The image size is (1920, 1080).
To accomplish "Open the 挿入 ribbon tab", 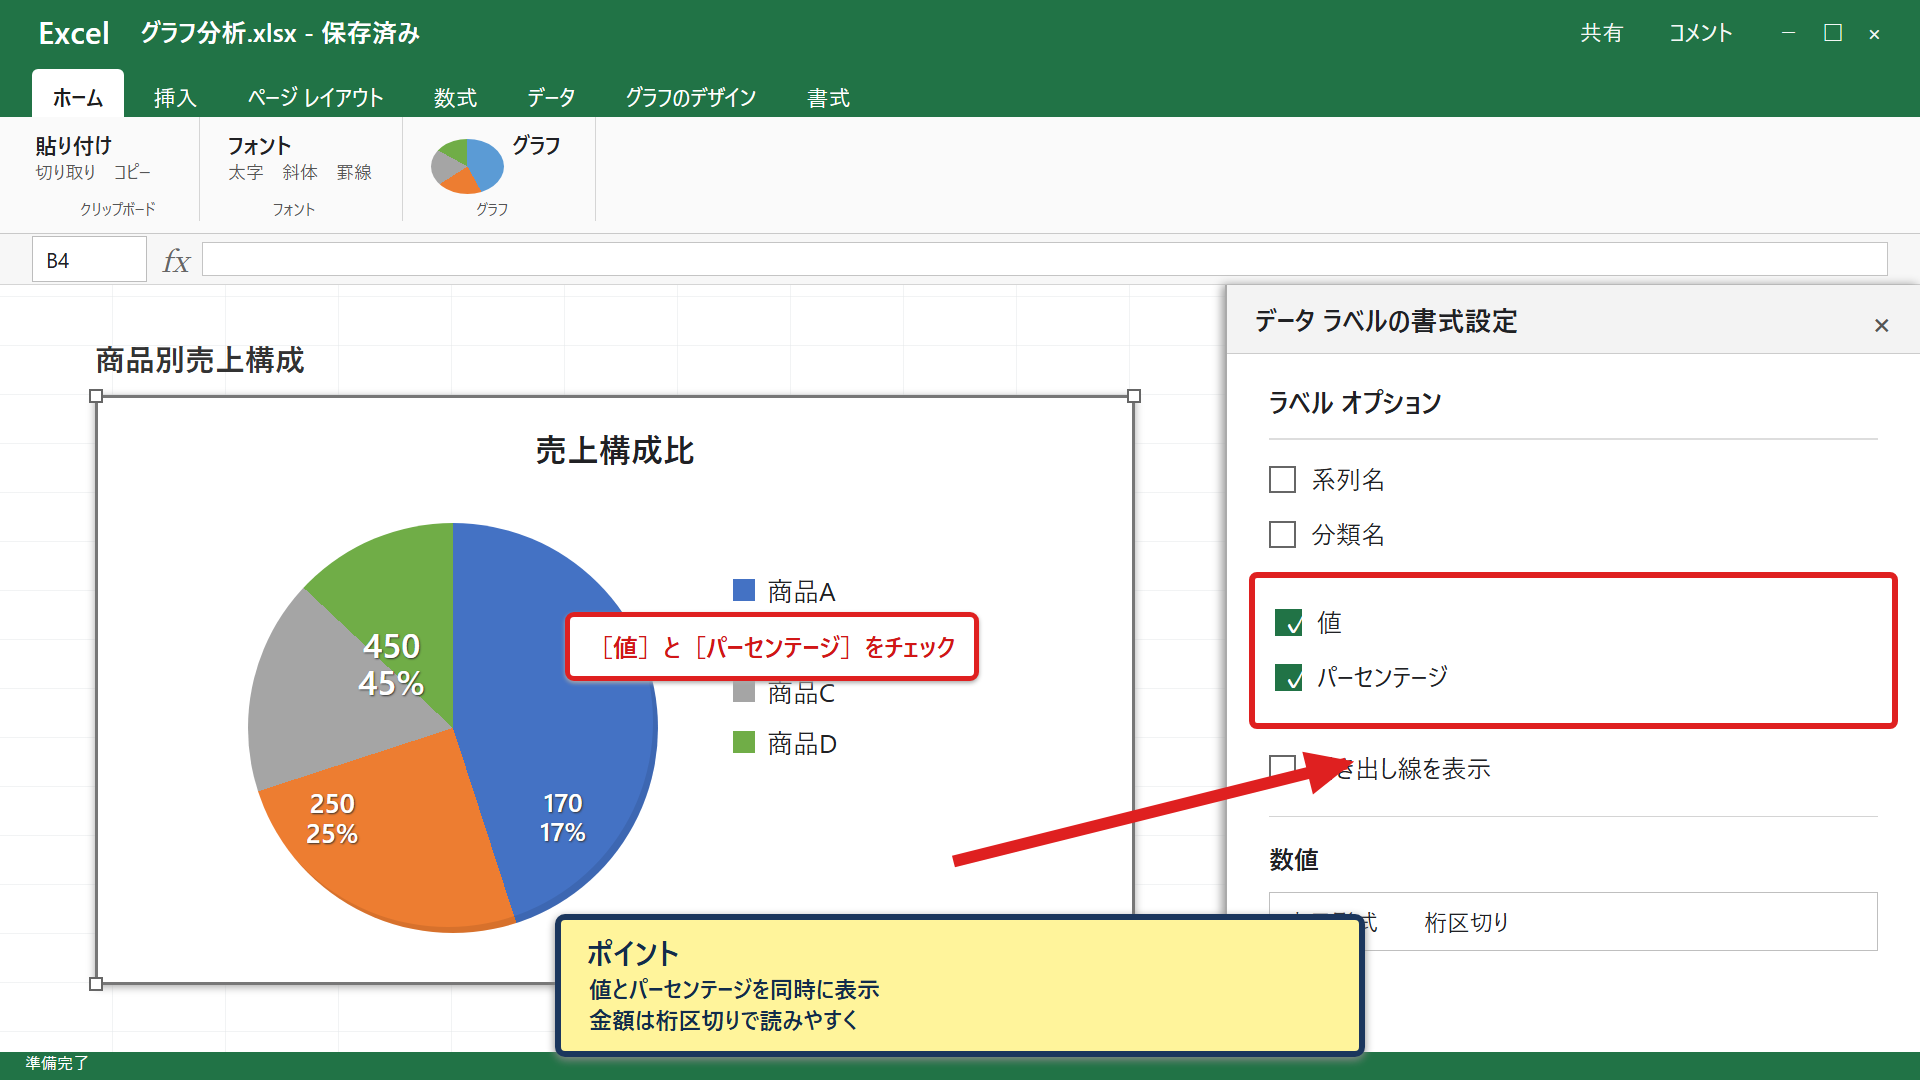I will [175, 97].
